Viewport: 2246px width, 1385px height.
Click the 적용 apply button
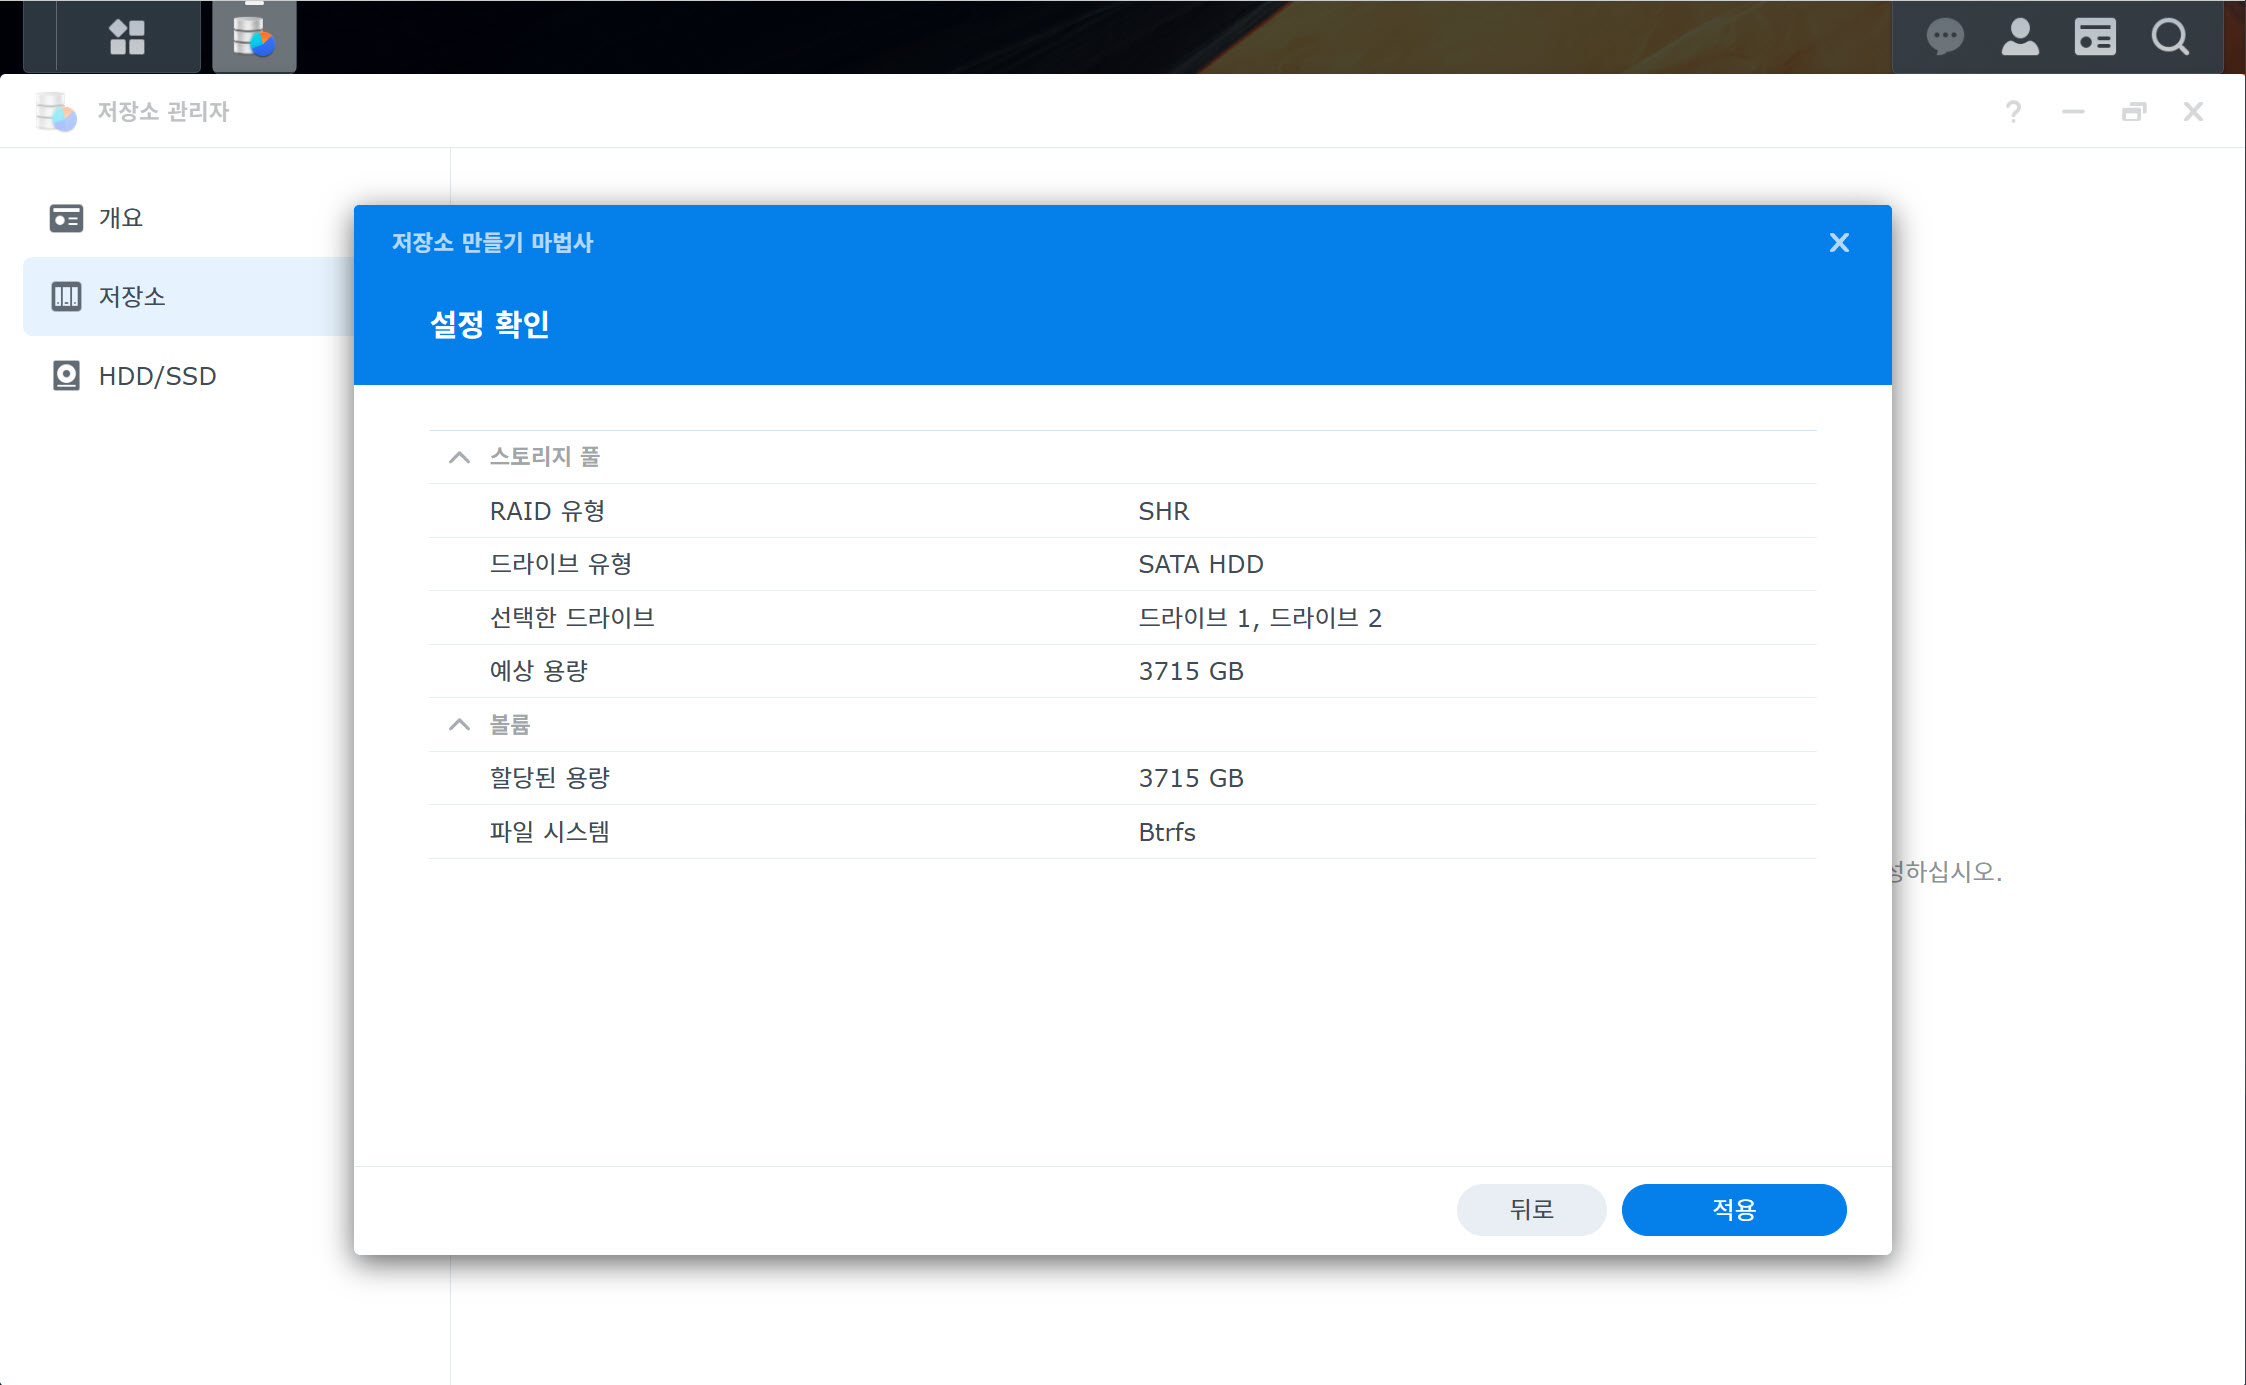(1733, 1209)
